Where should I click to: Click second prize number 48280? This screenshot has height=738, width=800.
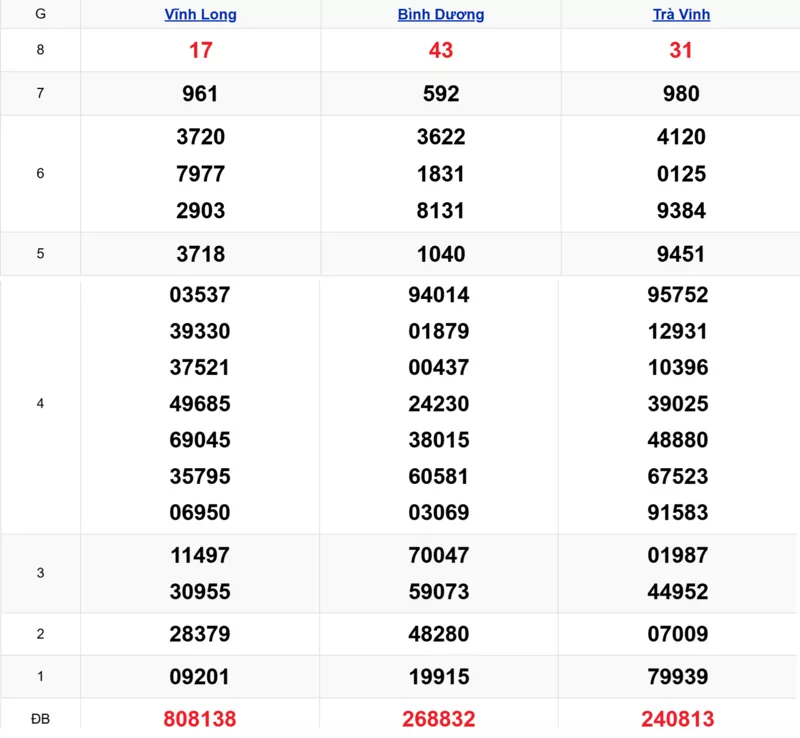tap(440, 634)
